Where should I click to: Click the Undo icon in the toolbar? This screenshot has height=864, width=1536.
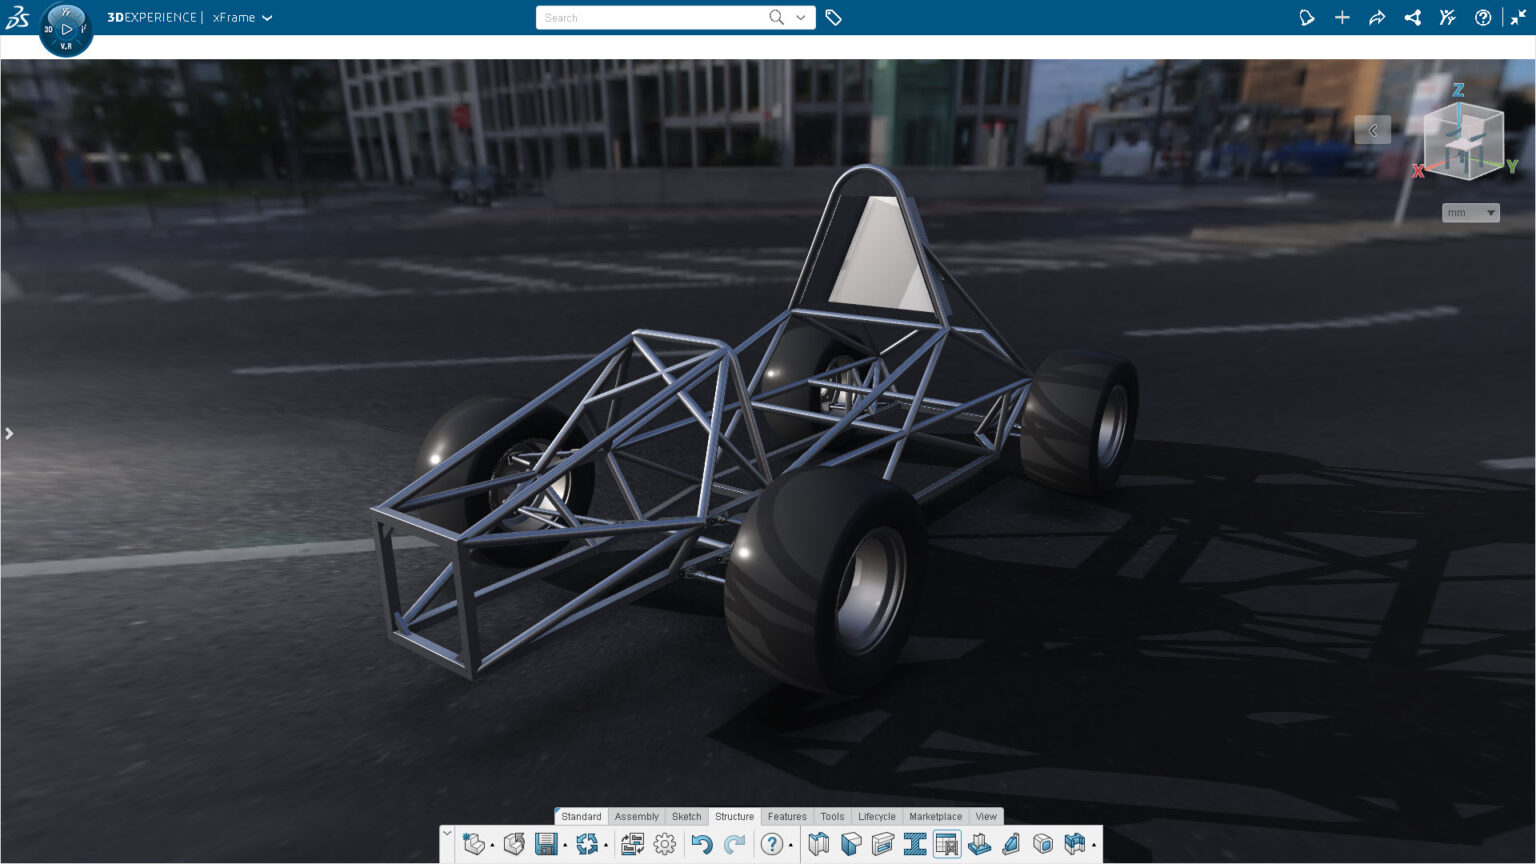click(x=704, y=843)
